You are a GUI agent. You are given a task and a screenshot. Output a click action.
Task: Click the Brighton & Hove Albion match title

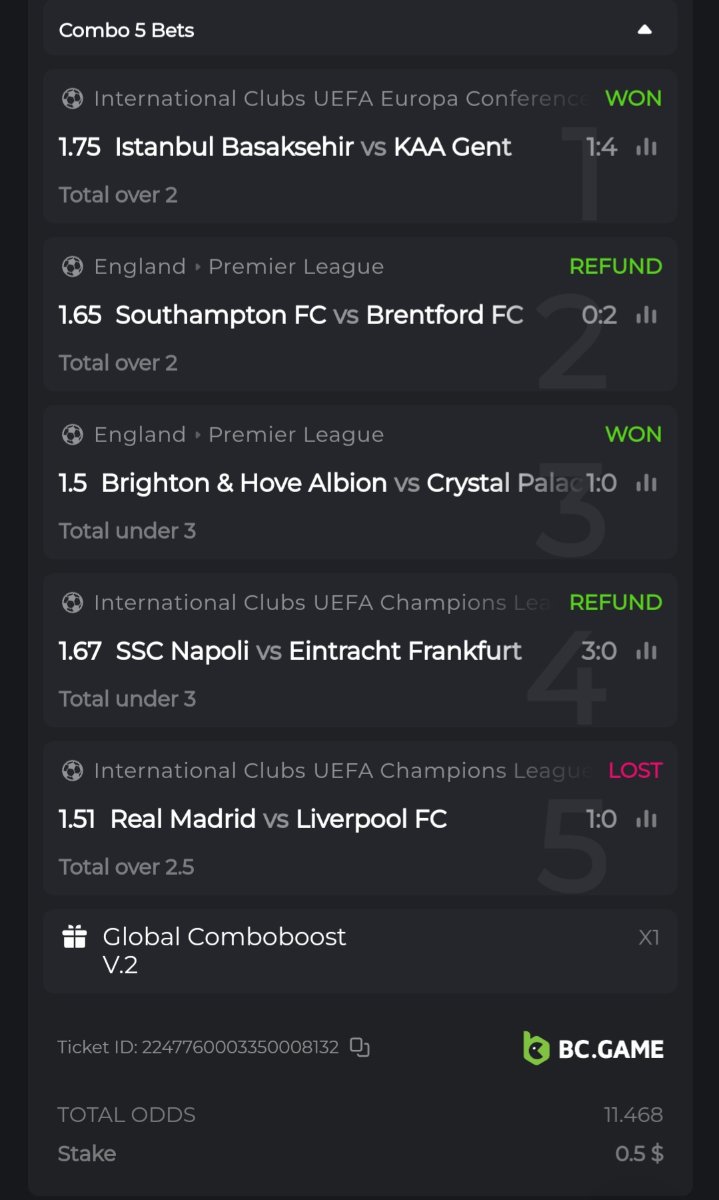coord(244,484)
